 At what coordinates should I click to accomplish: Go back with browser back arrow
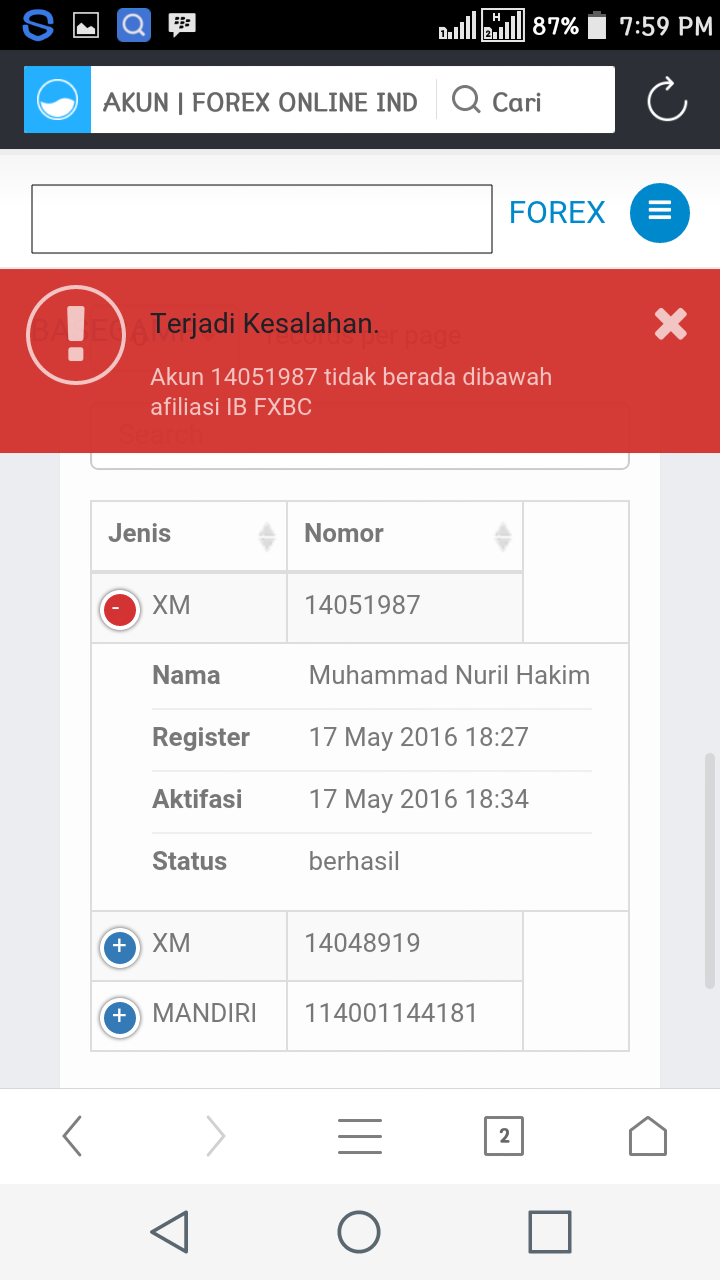click(72, 1136)
